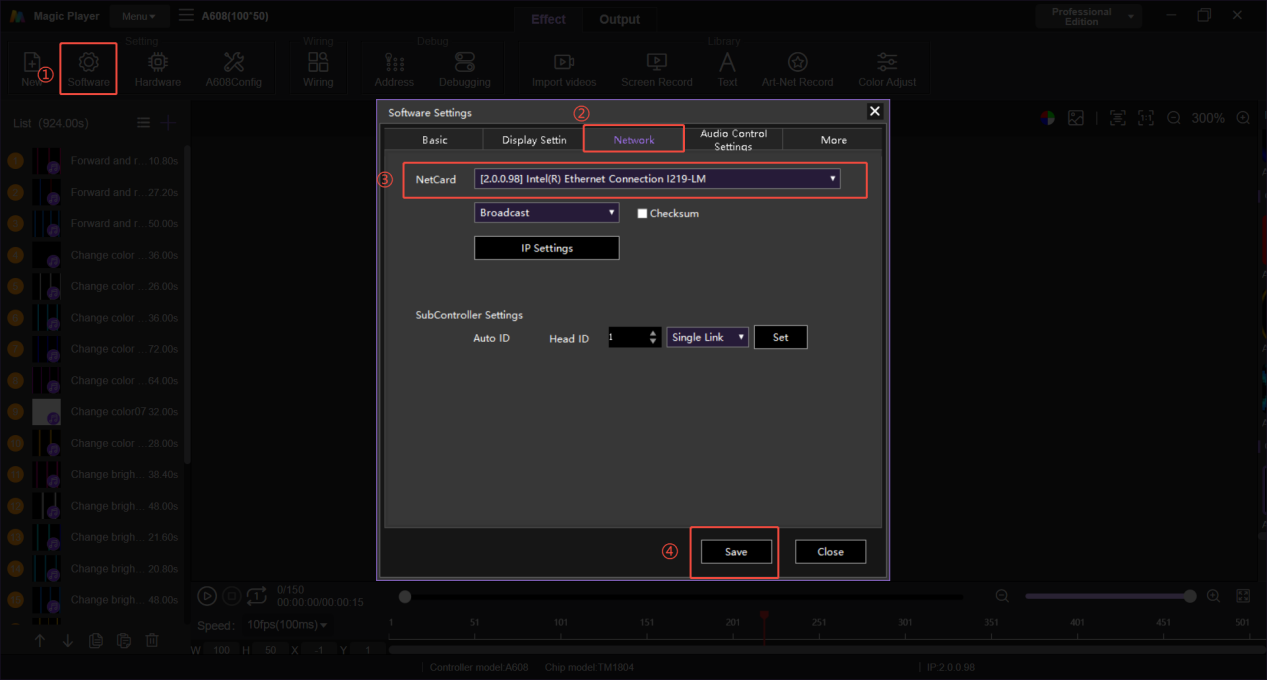This screenshot has height=680, width=1267.
Task: Select the Change brigh... 38.40s list item
Action: tap(95, 475)
